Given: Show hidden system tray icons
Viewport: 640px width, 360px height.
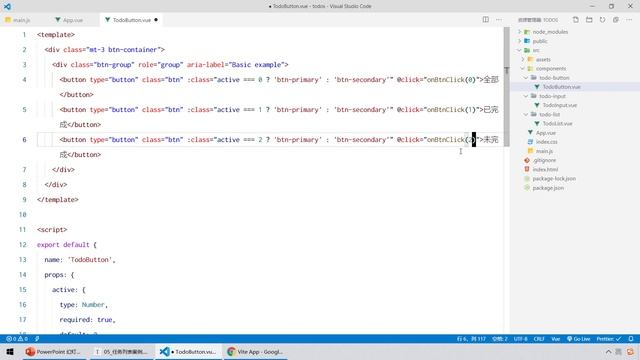Looking at the screenshot, I should tap(608, 351).
